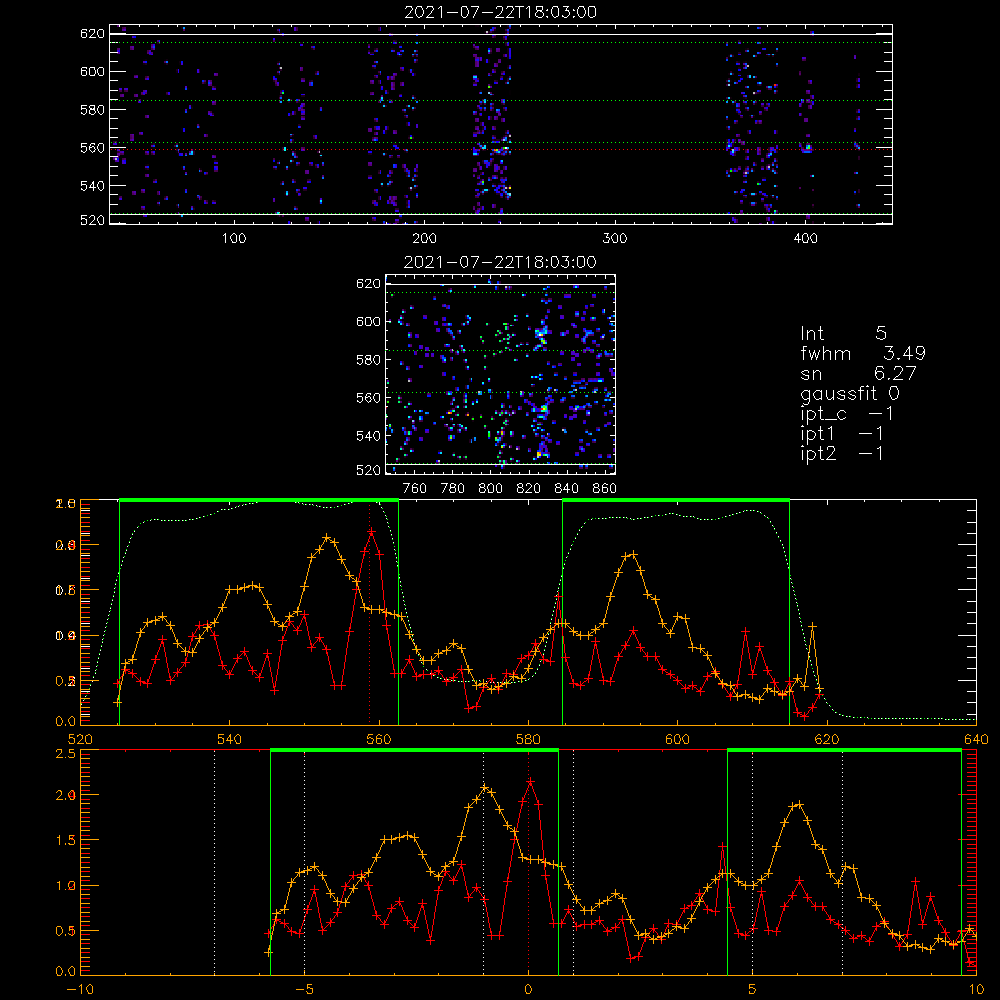The image size is (1000, 1000).
Task: Click the red peak near 559 in third plot
Action: [x=371, y=531]
